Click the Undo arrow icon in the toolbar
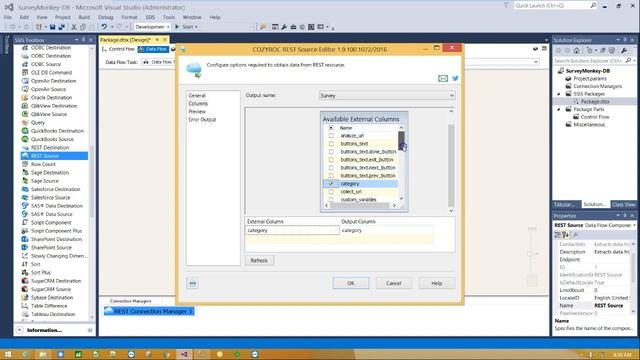640x360 pixels. 104,27
